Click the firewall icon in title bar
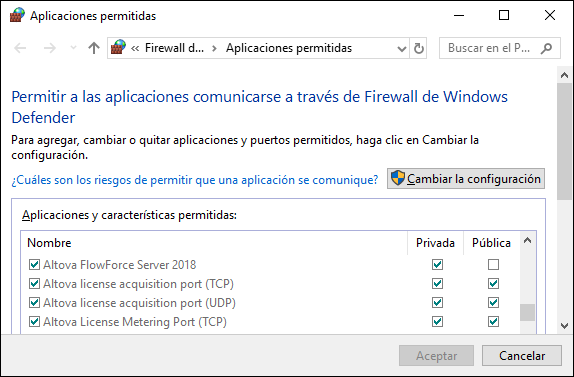This screenshot has height=377, width=574. pos(17,15)
